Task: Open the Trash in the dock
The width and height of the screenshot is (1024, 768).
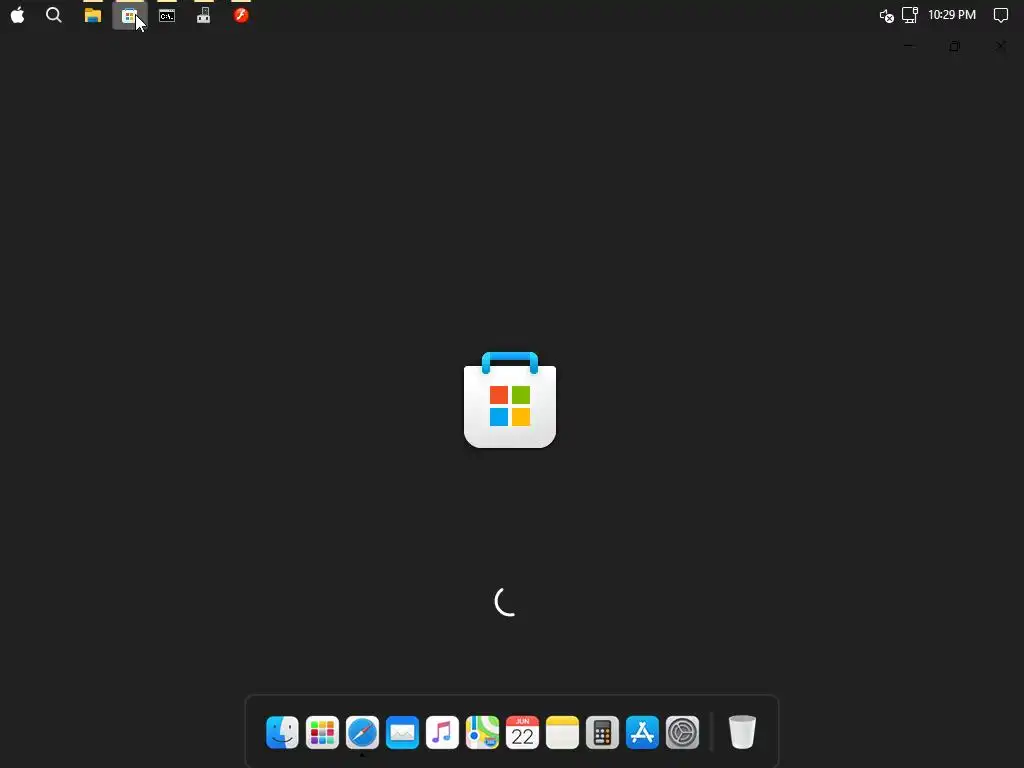Action: tap(742, 732)
